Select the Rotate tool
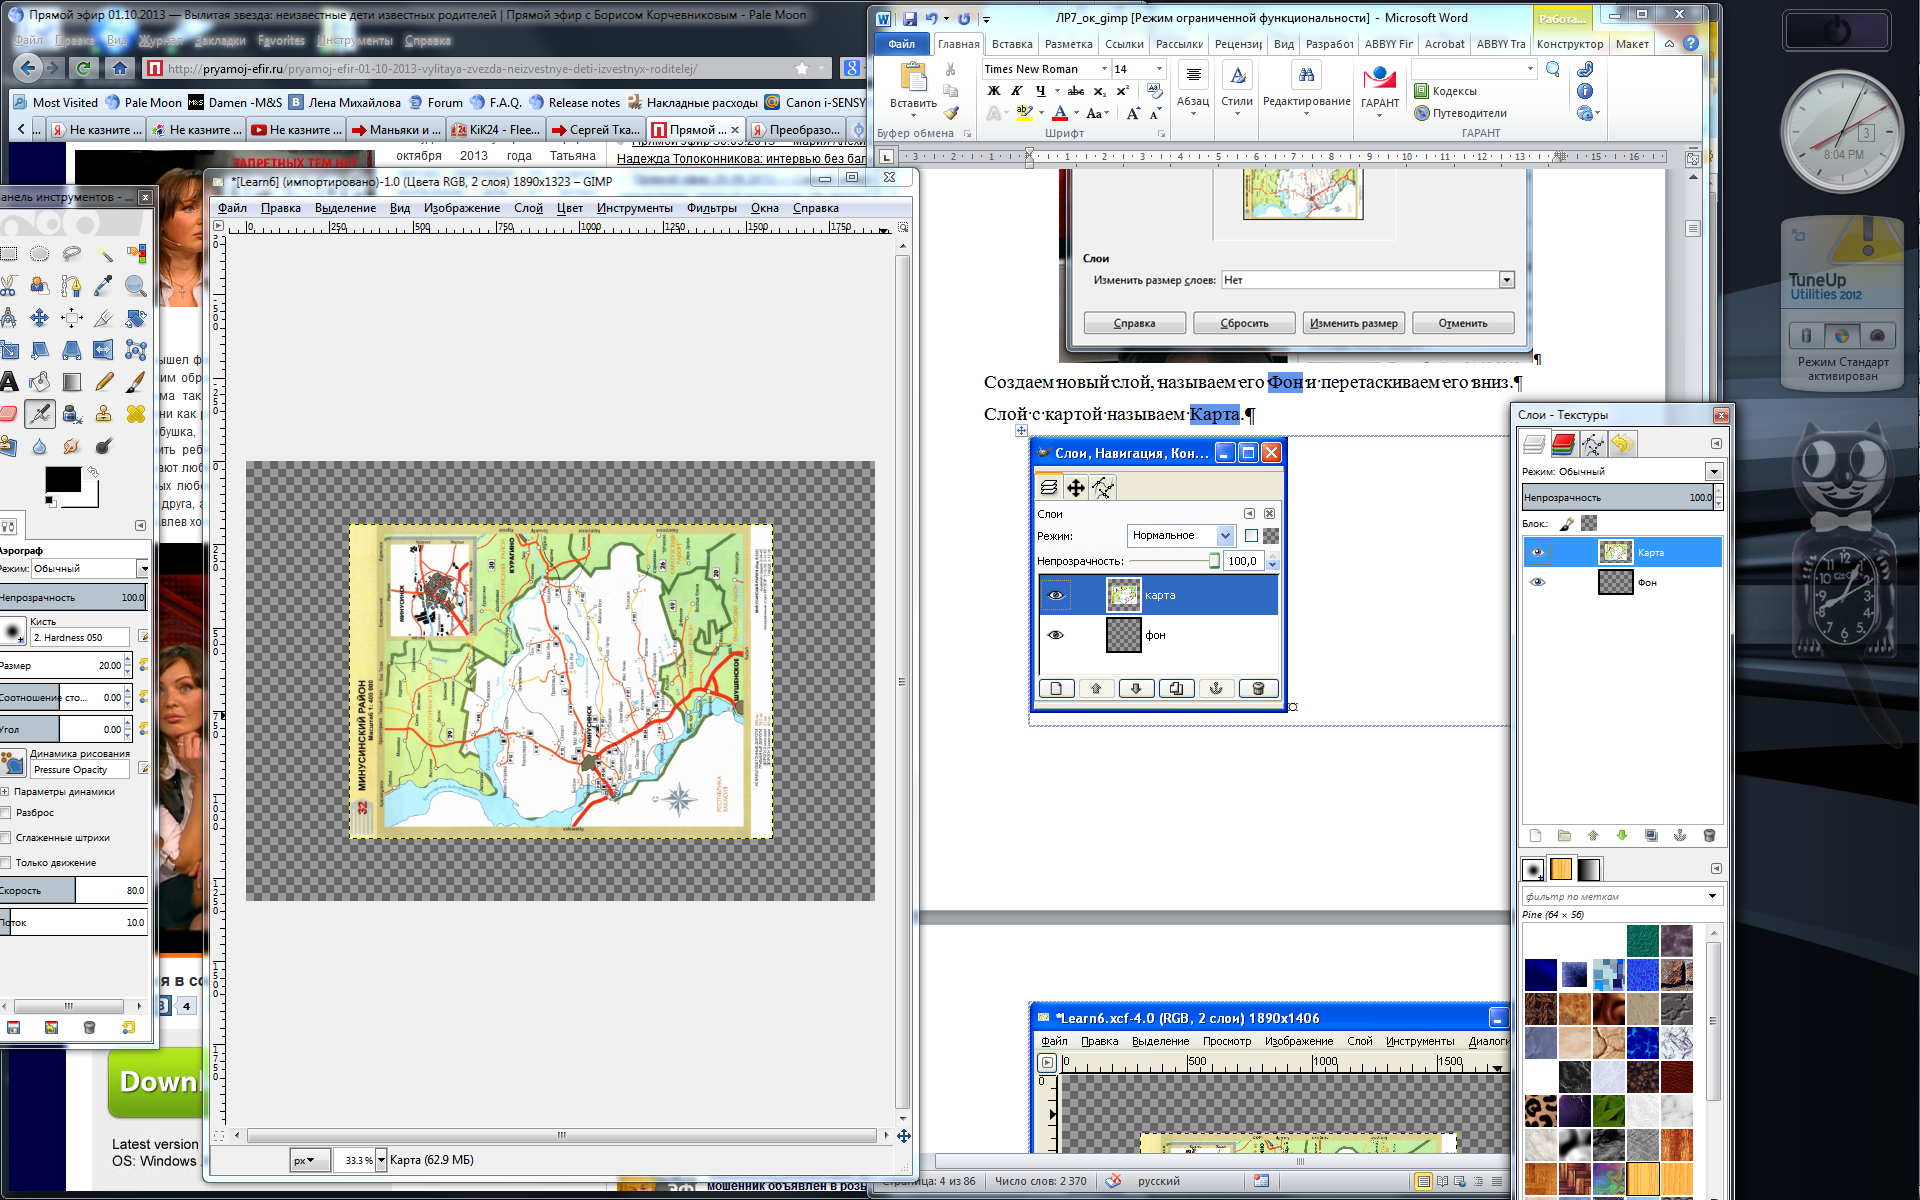 click(x=136, y=318)
